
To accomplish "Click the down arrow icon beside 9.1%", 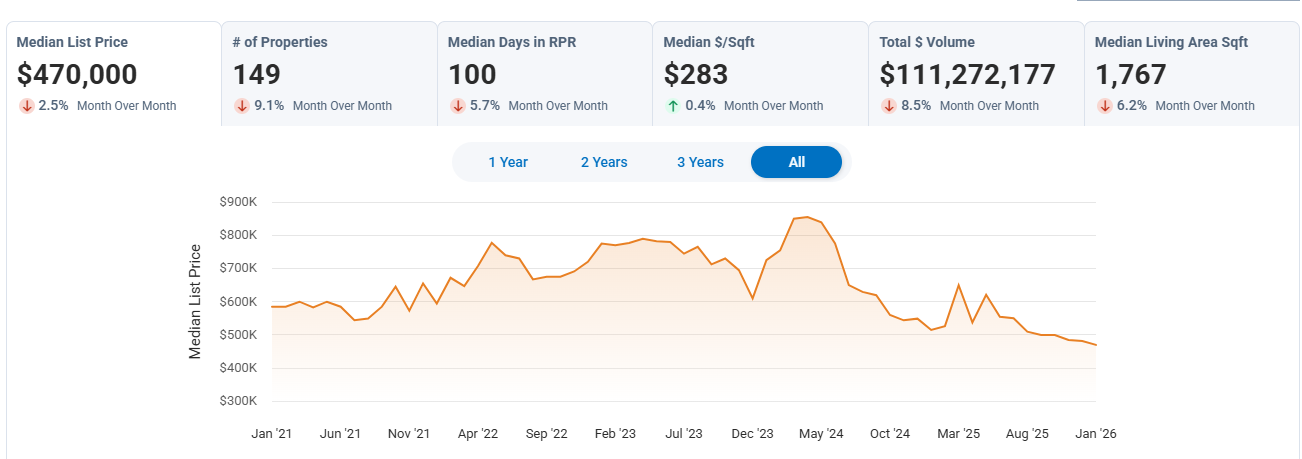I will (x=242, y=106).
